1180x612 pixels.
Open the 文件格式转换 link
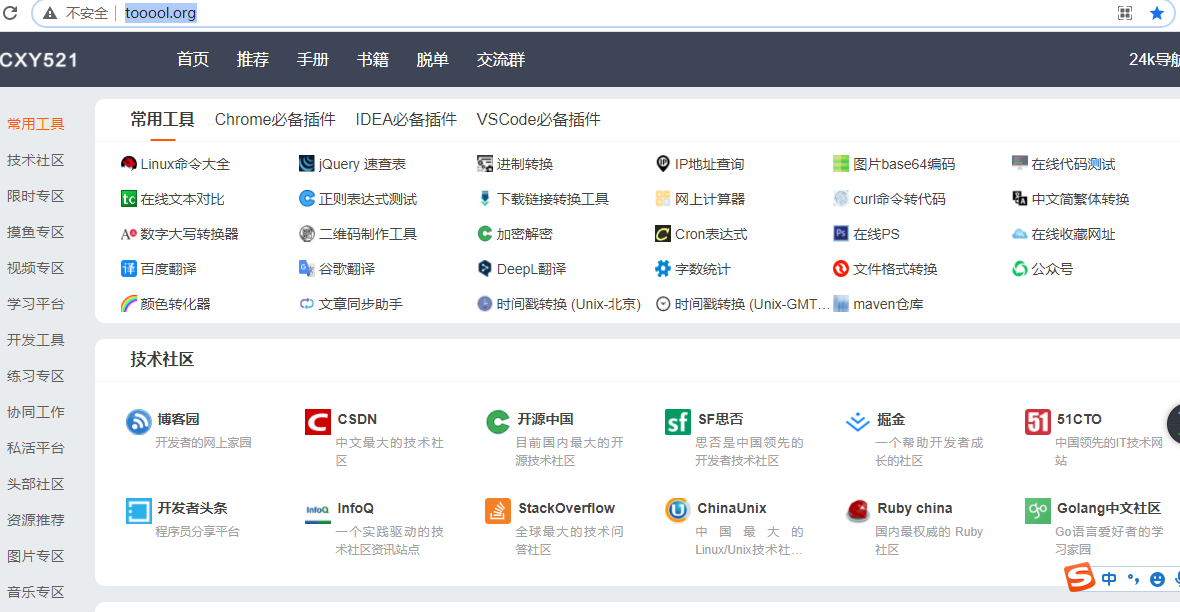885,269
